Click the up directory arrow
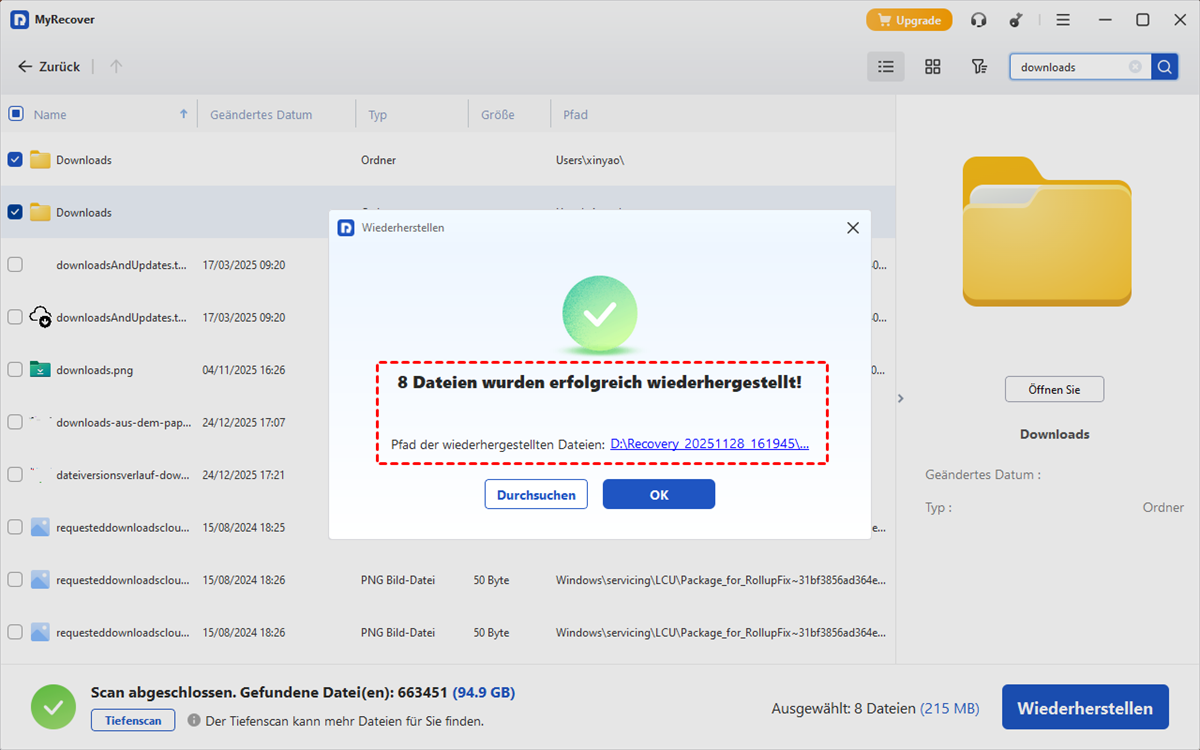The image size is (1200, 750). [116, 67]
